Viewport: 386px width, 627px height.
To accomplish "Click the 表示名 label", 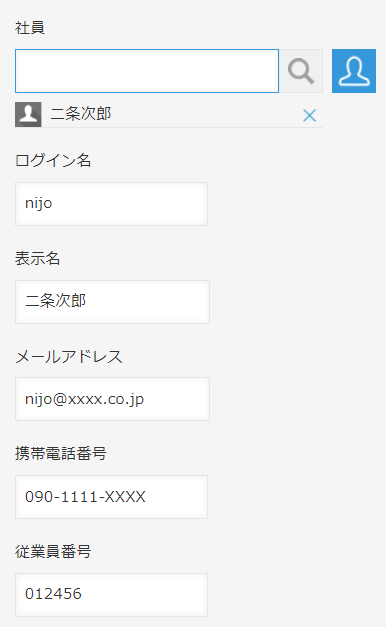I will click(x=38, y=259).
